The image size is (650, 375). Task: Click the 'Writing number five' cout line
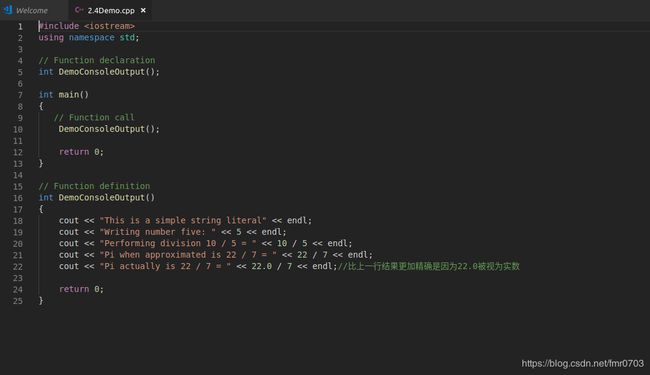(172, 232)
